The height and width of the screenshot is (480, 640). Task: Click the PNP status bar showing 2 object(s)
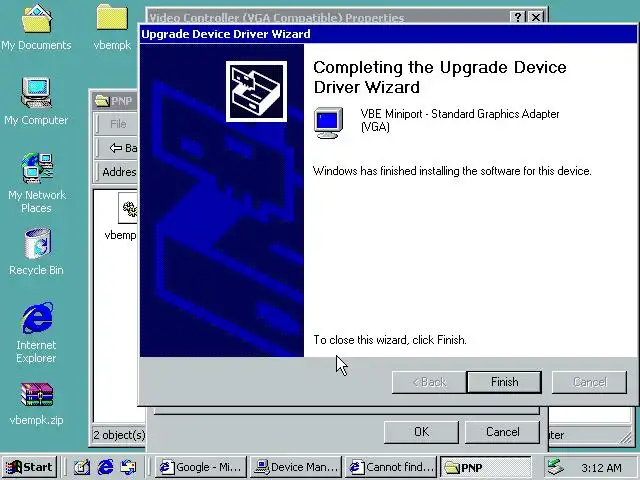[118, 435]
